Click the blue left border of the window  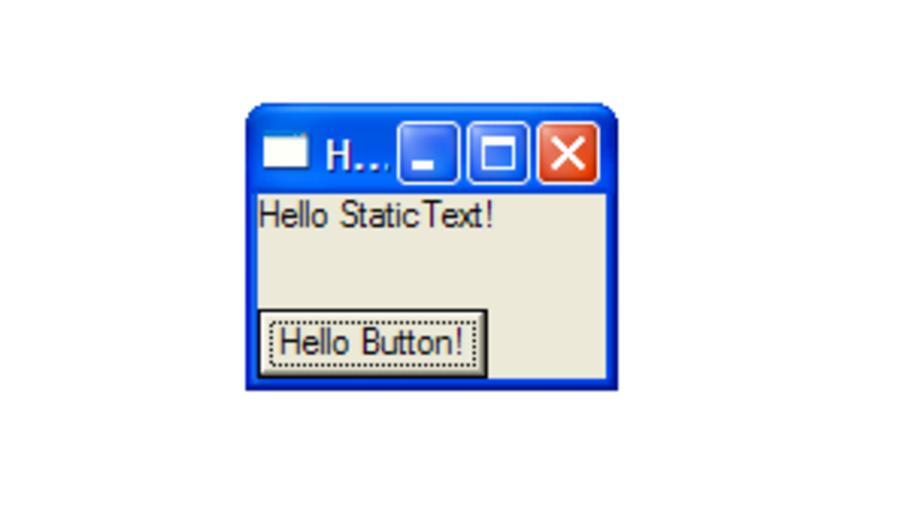click(x=251, y=286)
